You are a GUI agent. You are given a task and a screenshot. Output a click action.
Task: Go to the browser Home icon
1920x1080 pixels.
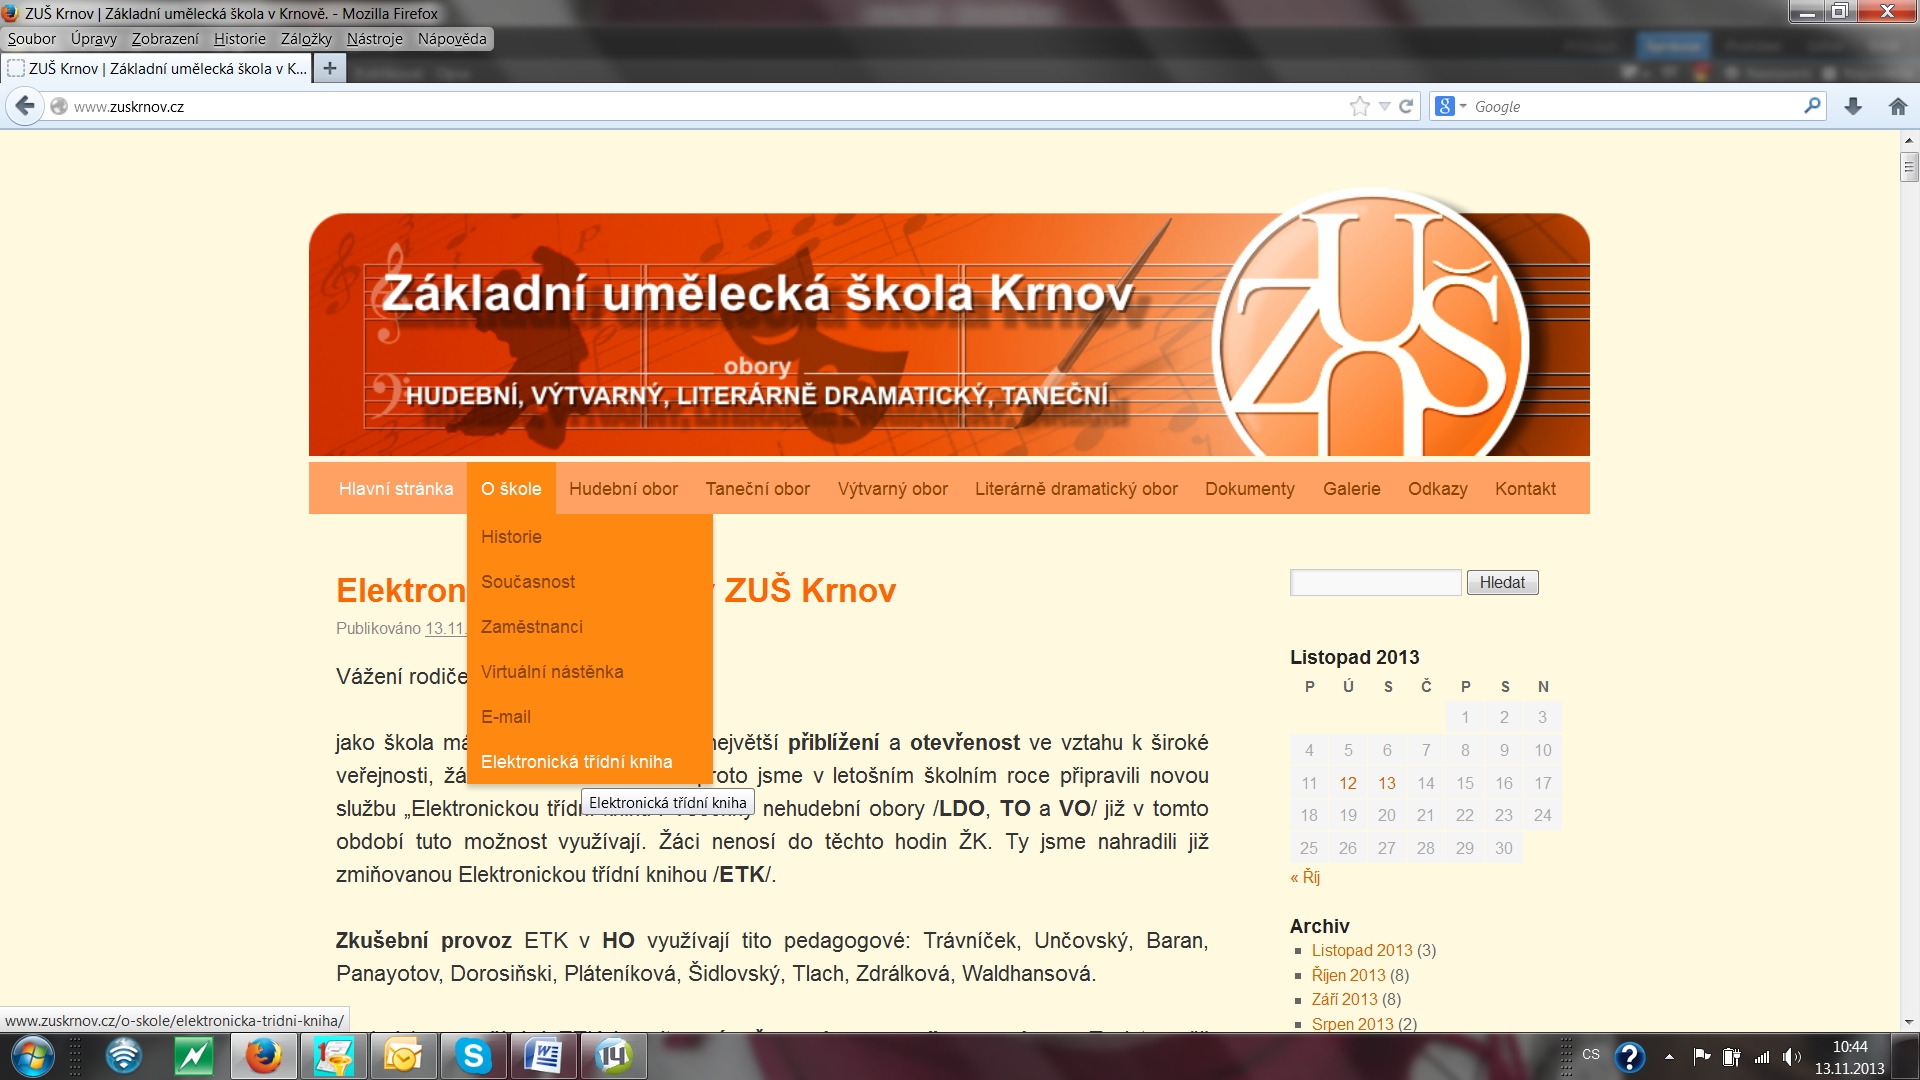(1898, 106)
